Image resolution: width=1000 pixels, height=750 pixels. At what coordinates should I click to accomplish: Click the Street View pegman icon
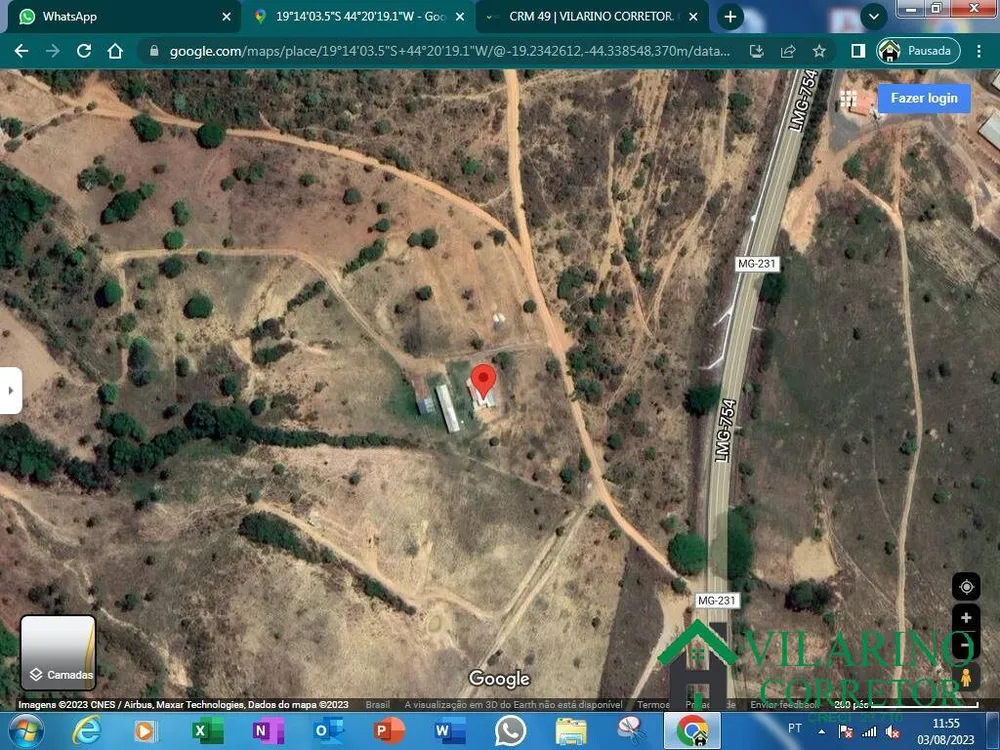click(966, 677)
